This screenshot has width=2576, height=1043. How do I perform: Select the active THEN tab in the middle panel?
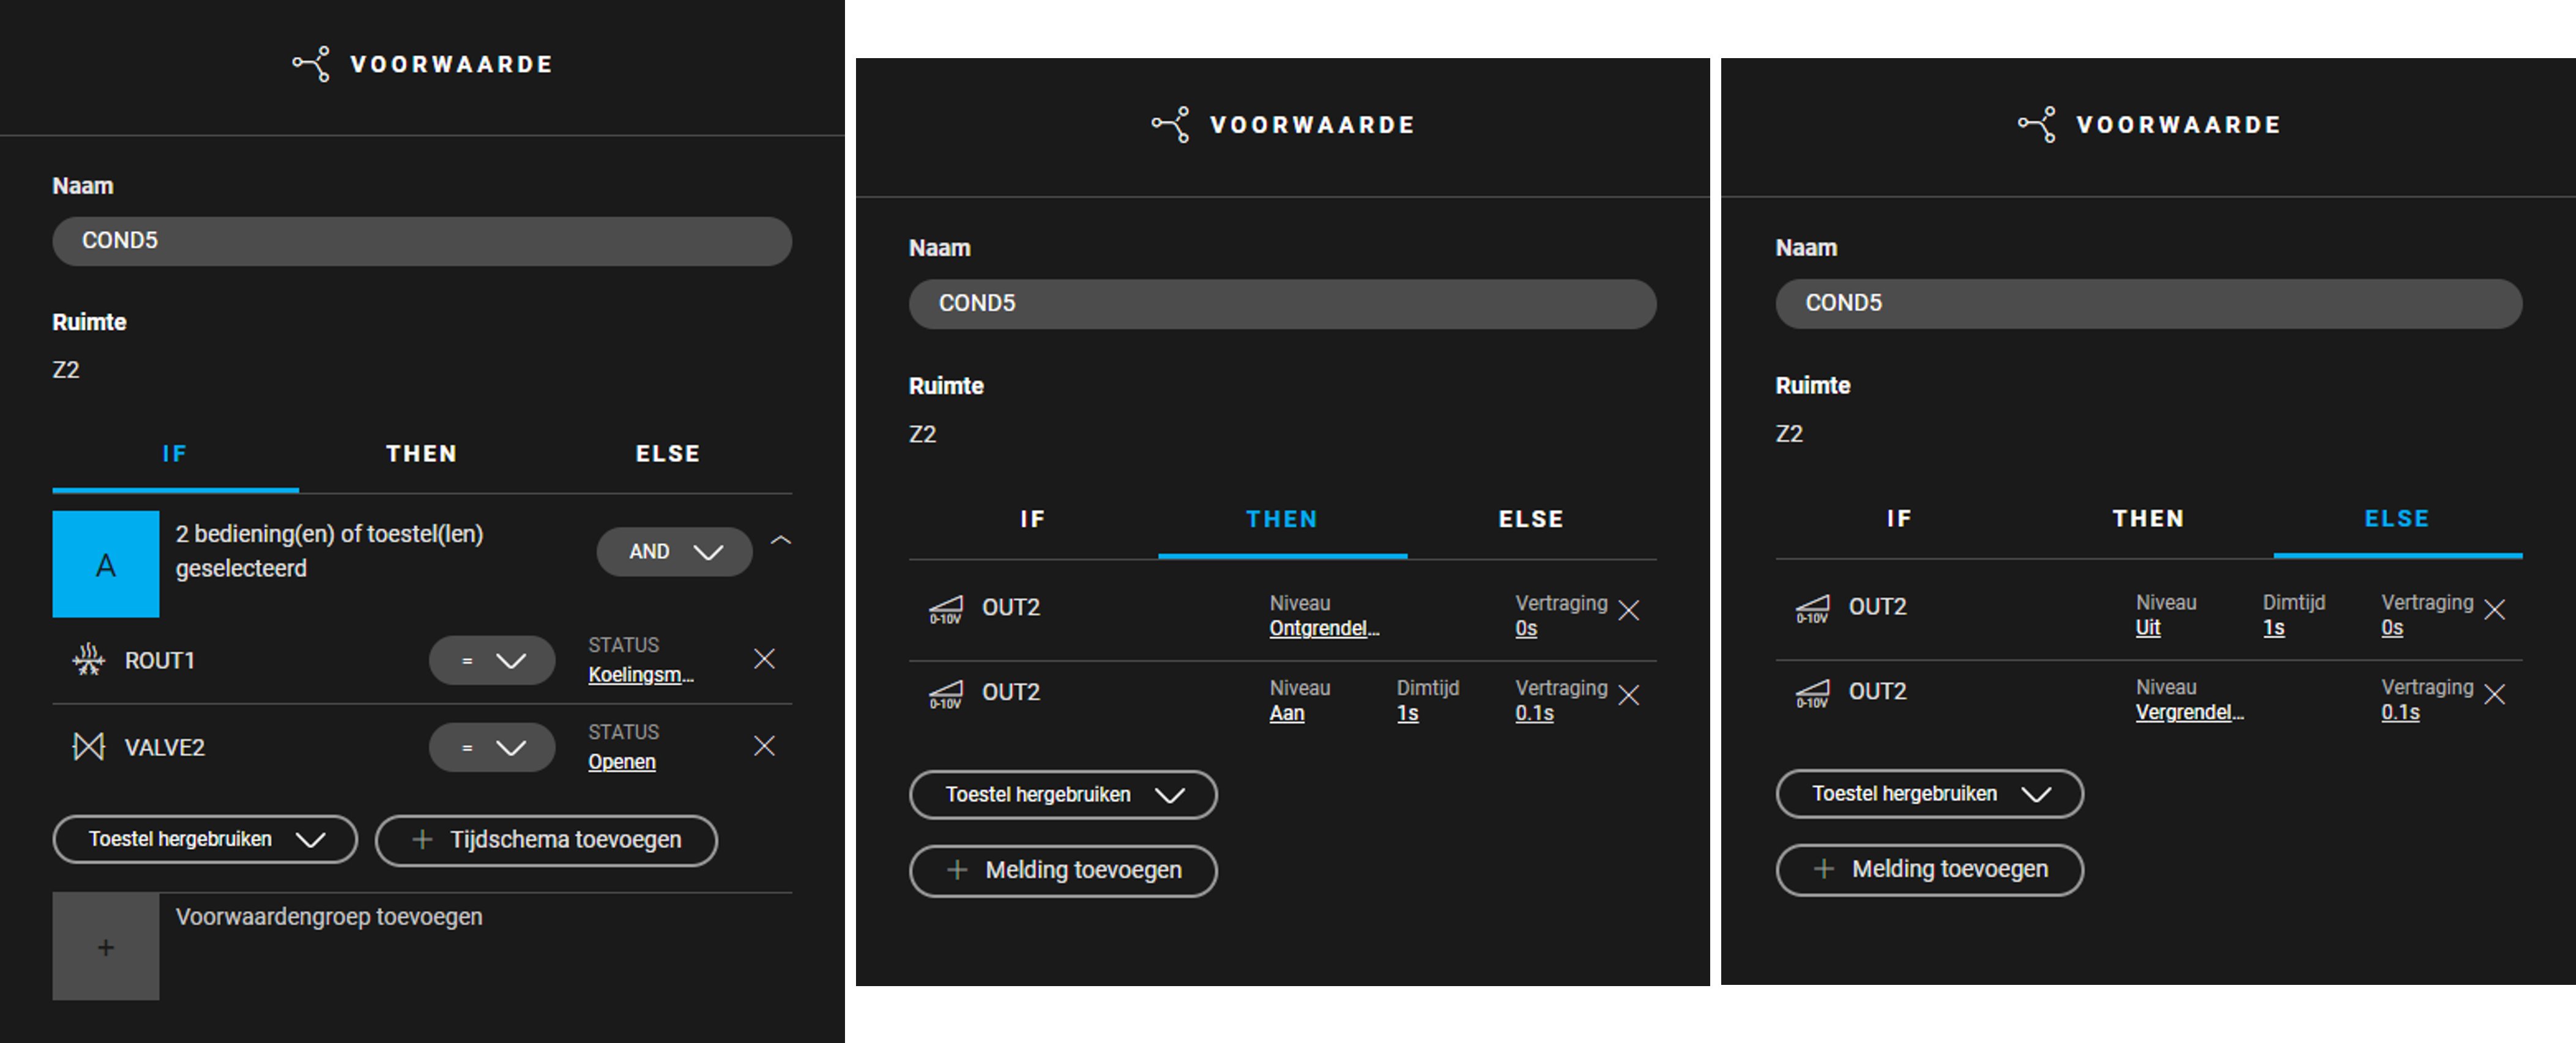(1282, 520)
